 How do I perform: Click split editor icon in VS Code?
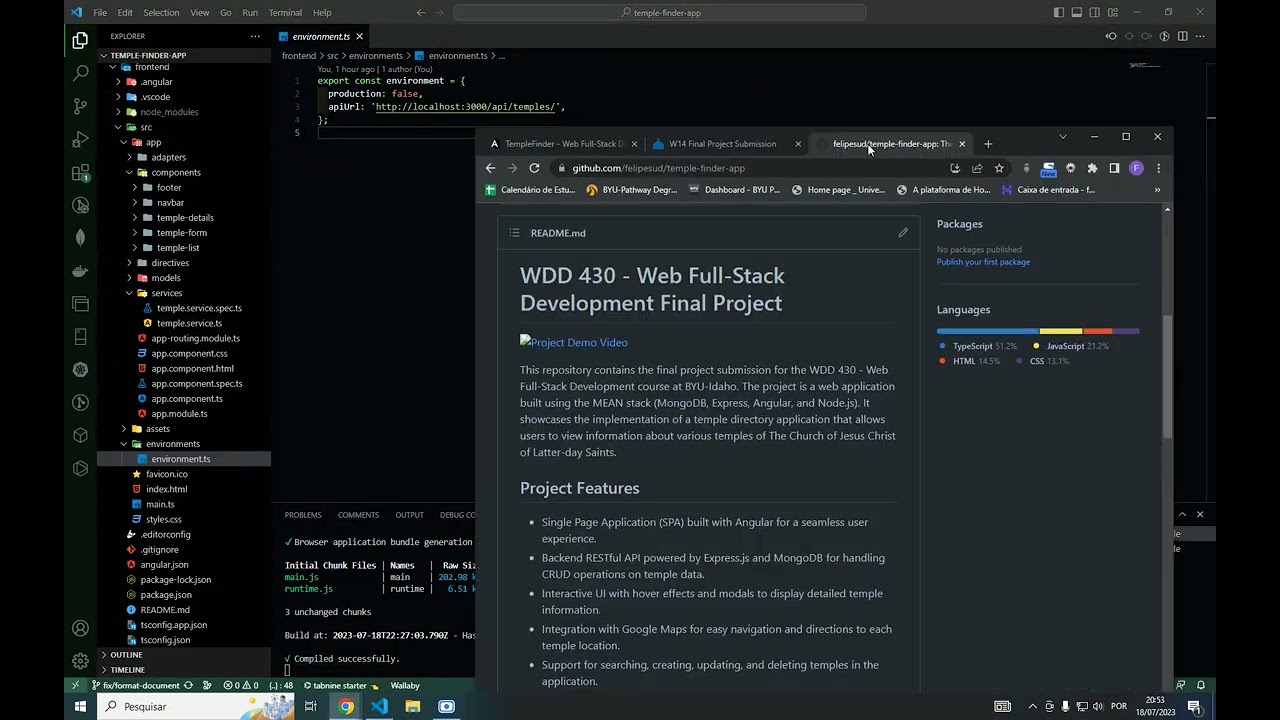(x=1182, y=36)
